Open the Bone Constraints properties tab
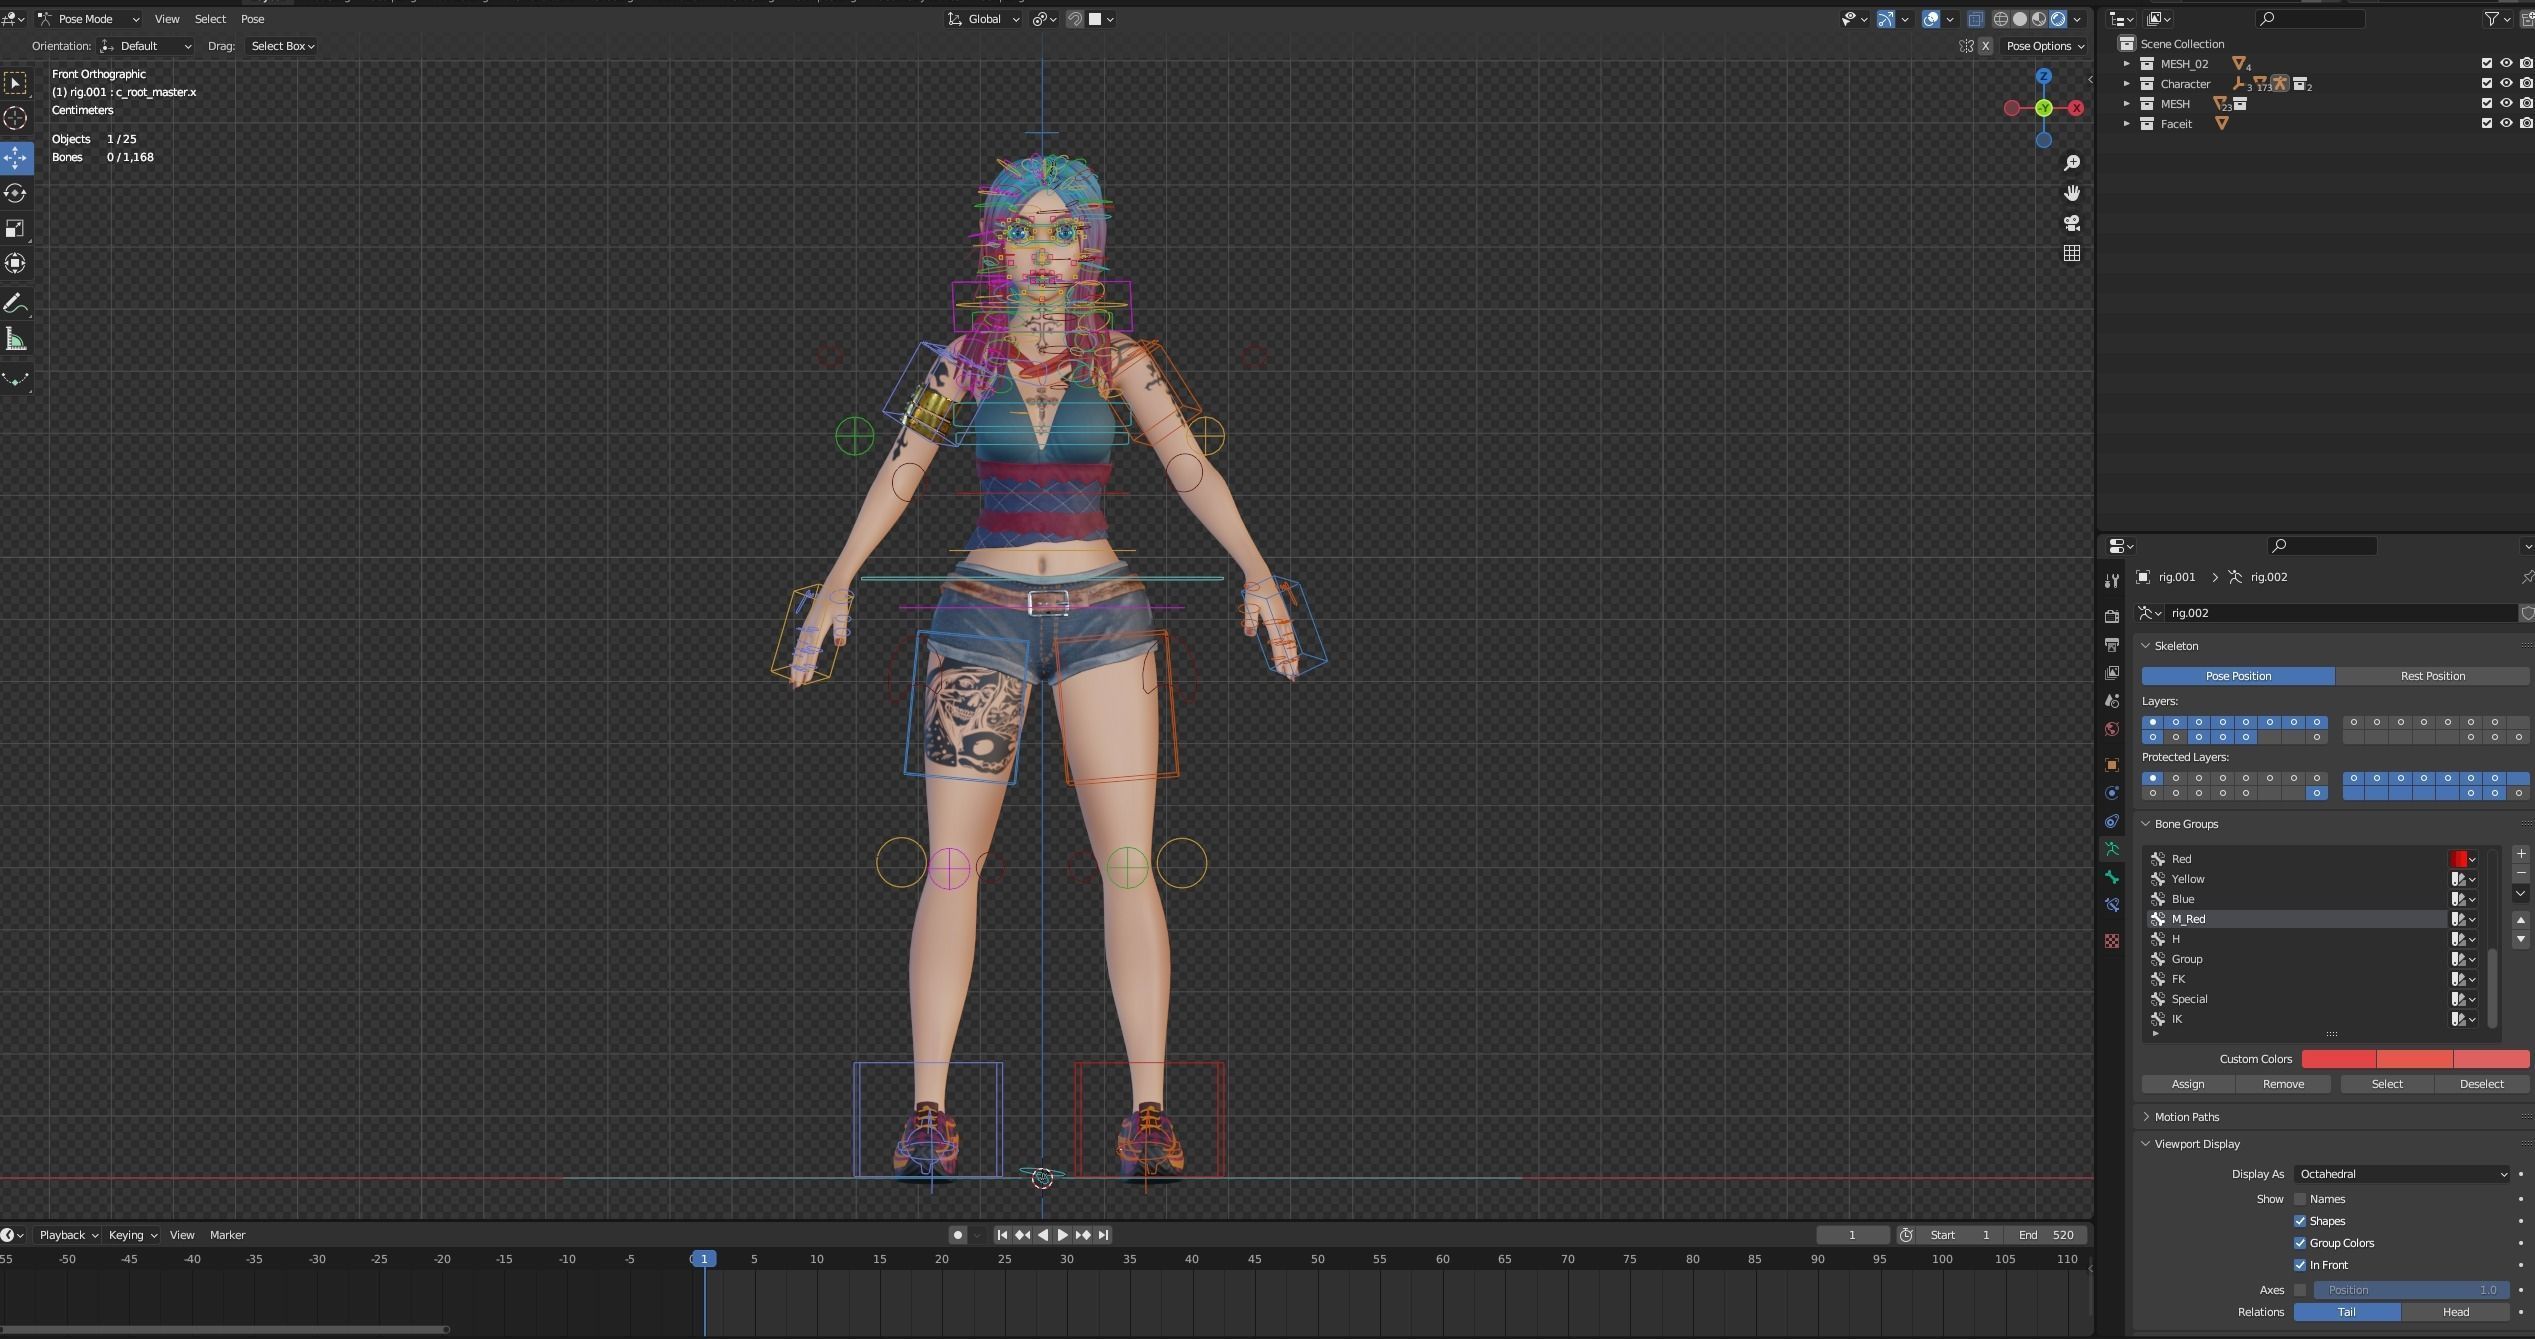 [2111, 905]
